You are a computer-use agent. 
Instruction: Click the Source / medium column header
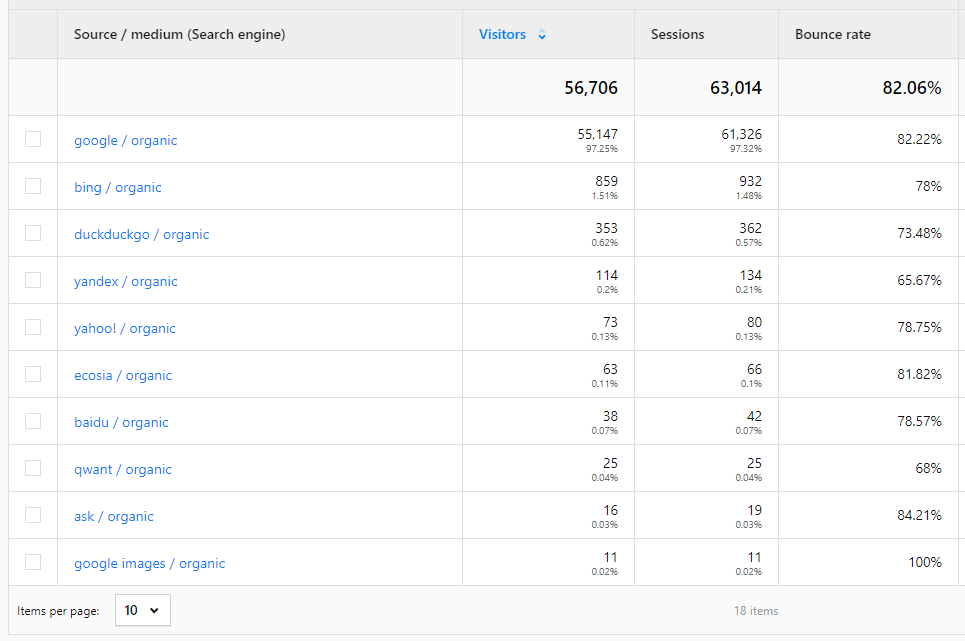[179, 35]
